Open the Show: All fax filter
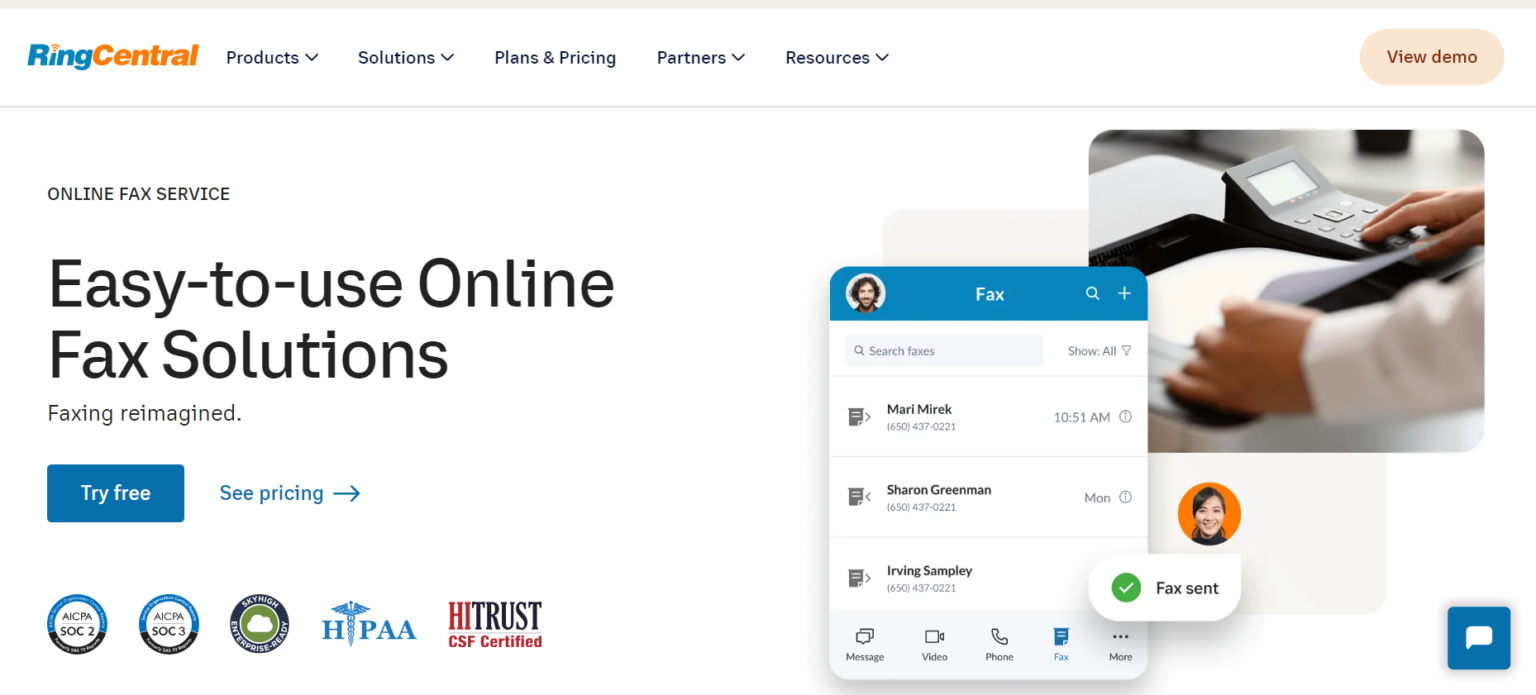The image size is (1536, 695). 1092,350
